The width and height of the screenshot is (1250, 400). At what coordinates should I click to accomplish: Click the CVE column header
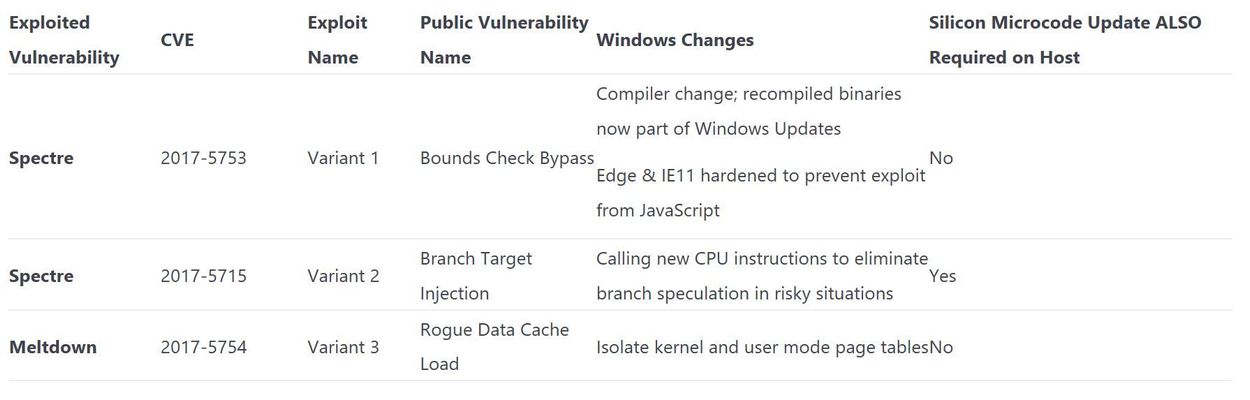(177, 40)
